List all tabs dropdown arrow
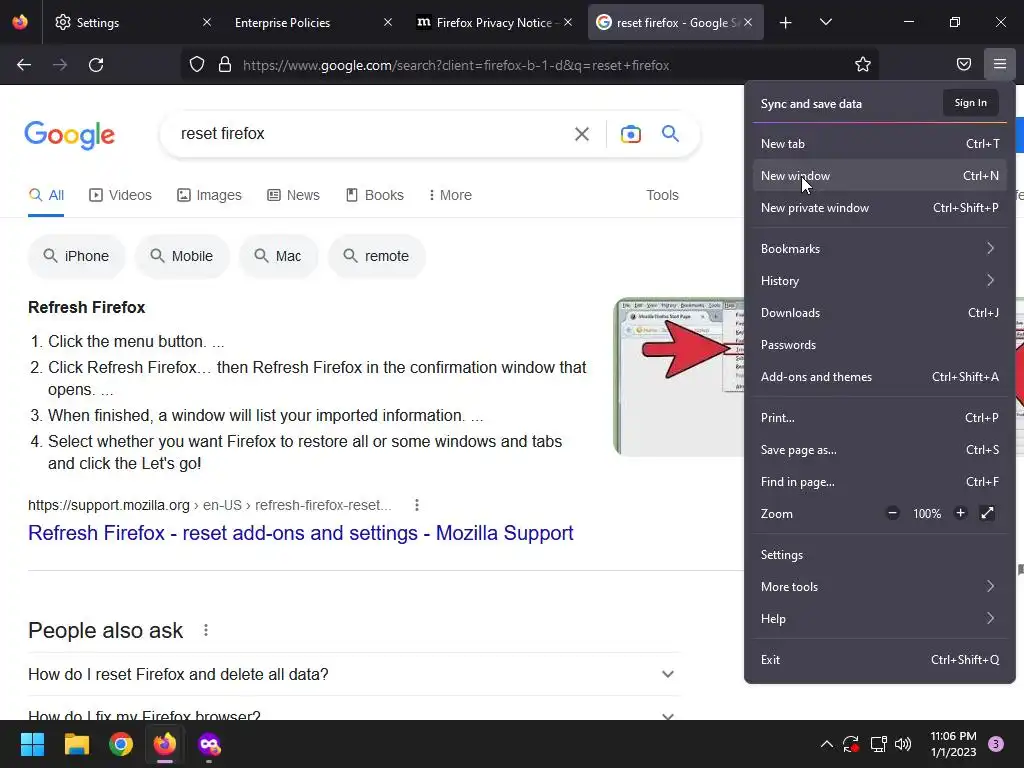This screenshot has height=768, width=1024. [825, 22]
